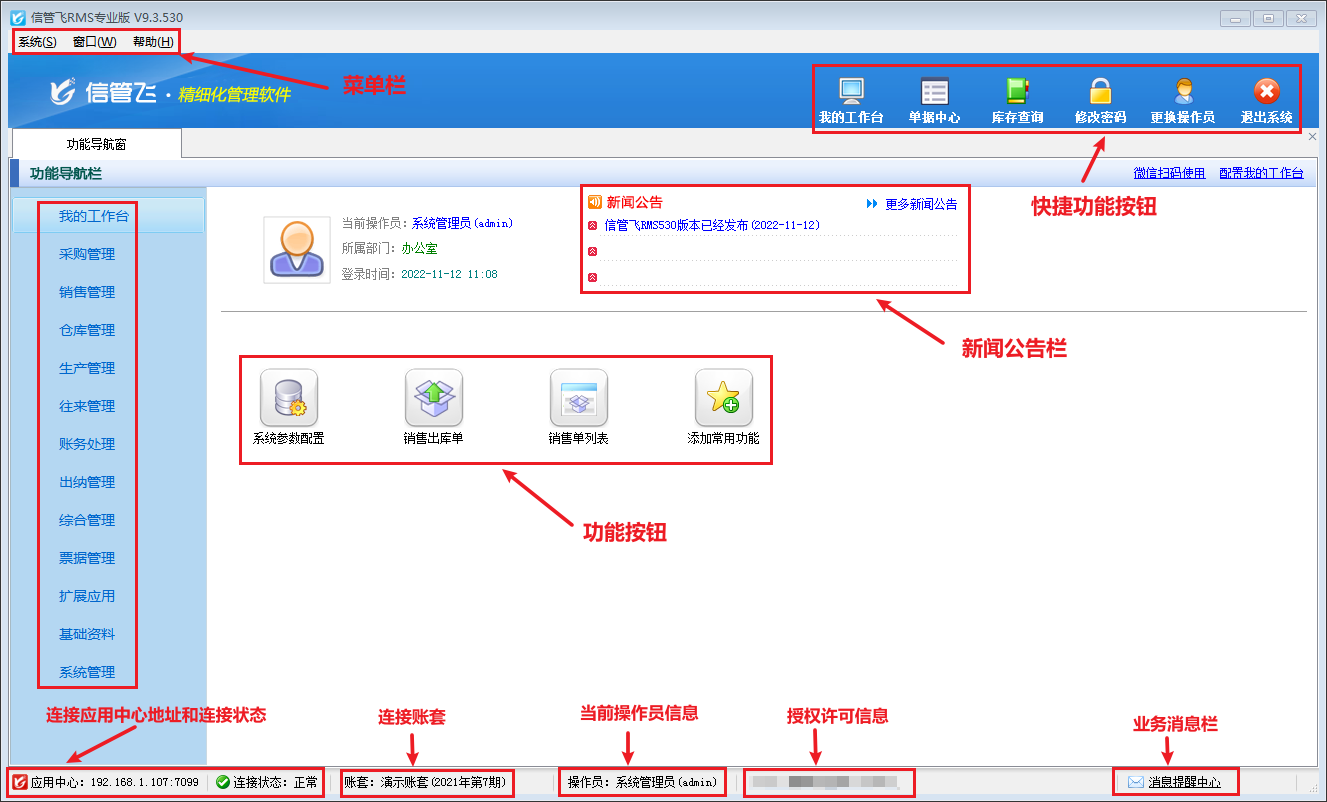The width and height of the screenshot is (1327, 802).
Task: Open 我的工作台 toolbar icon
Action: click(851, 93)
